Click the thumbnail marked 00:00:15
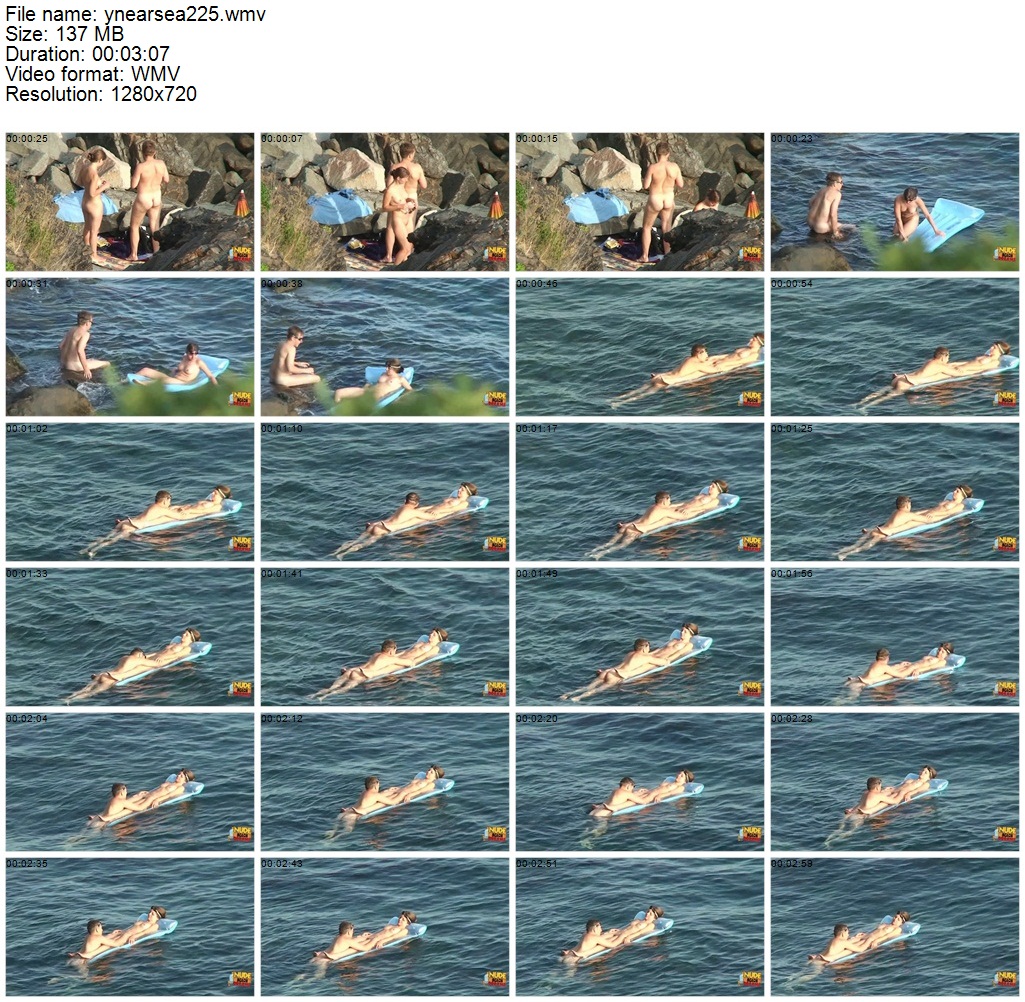Screen dimensions: 1025x1002 coord(639,202)
